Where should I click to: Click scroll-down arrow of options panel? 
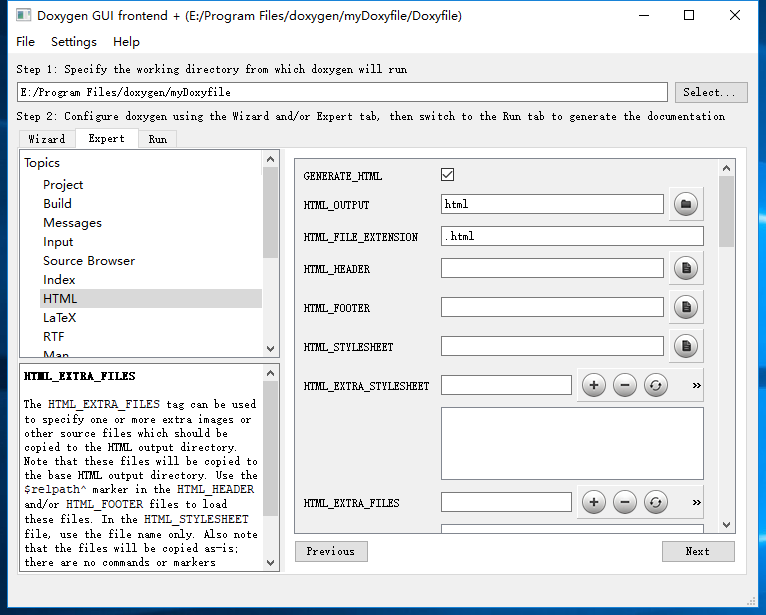[726, 525]
